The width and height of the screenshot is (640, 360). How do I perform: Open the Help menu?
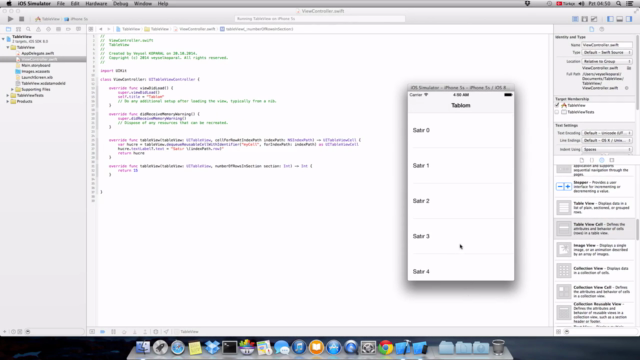[163, 4]
